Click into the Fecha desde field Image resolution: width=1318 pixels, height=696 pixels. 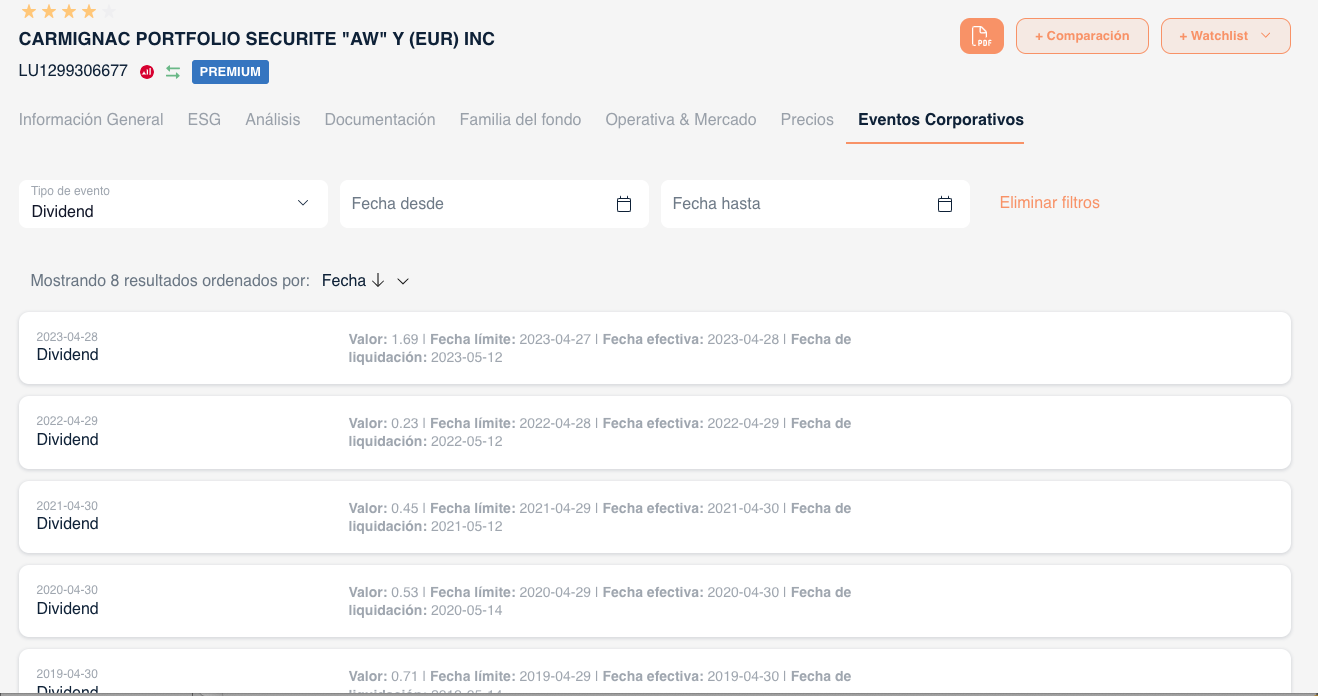494,204
